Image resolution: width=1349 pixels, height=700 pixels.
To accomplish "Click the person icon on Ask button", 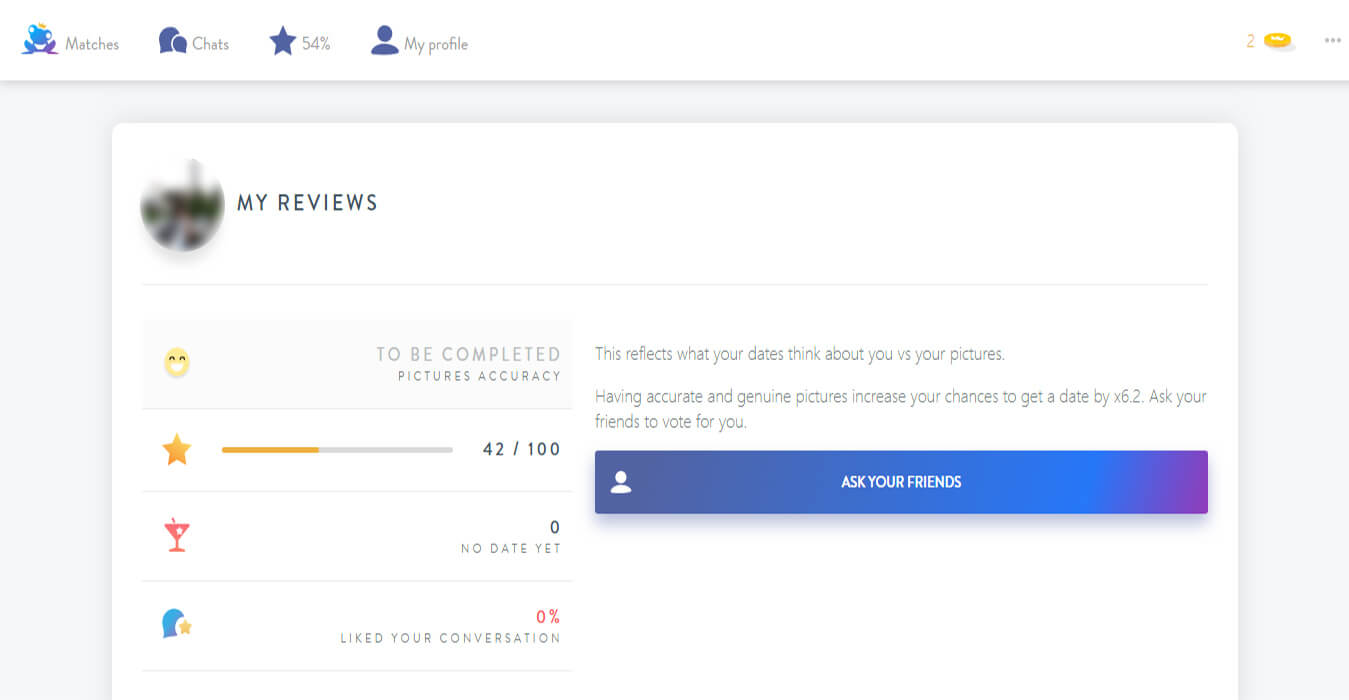I will [x=621, y=482].
